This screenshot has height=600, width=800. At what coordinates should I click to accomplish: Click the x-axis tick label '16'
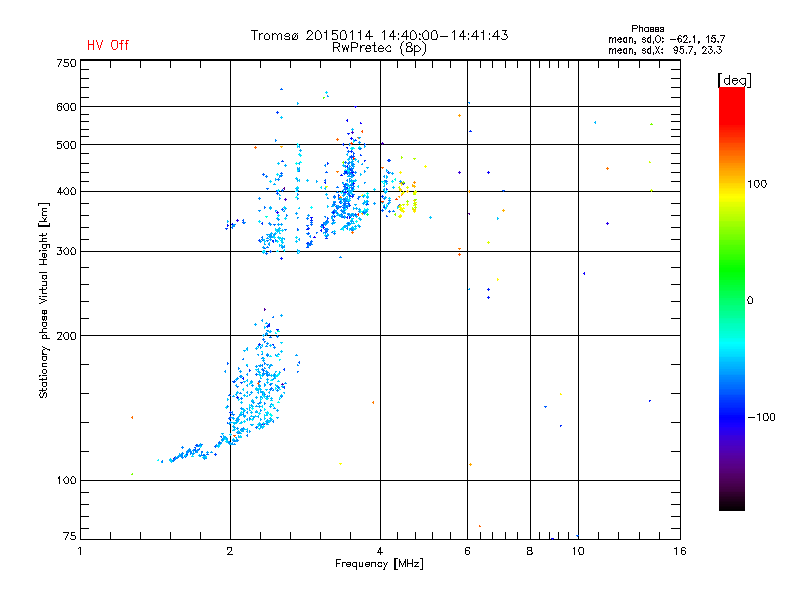tap(680, 551)
